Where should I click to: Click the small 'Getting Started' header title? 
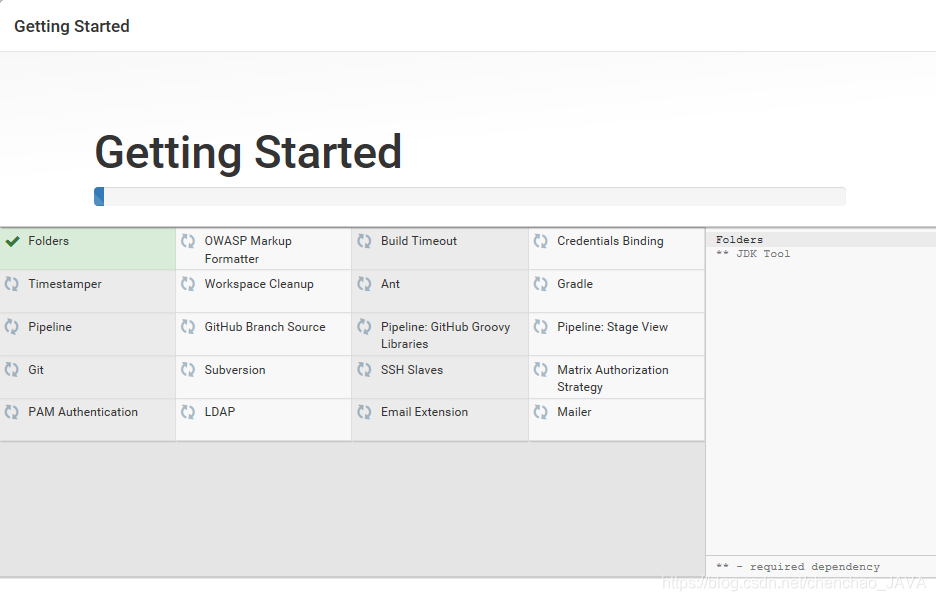[x=72, y=26]
